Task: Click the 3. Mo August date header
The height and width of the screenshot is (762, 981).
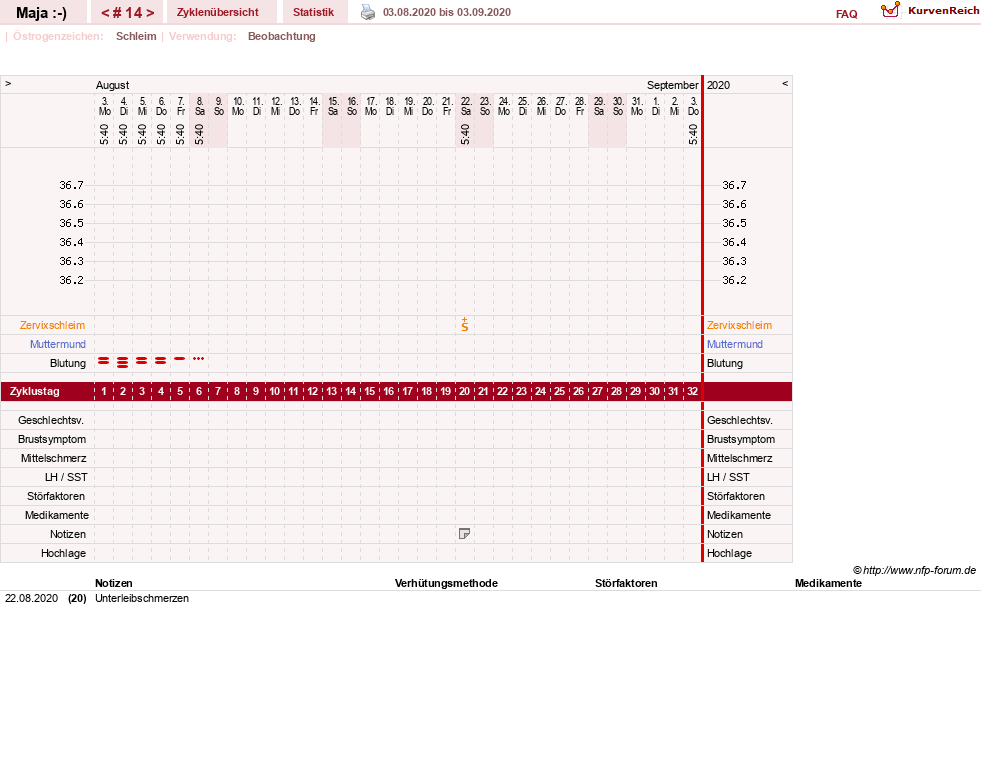Action: tap(104, 106)
